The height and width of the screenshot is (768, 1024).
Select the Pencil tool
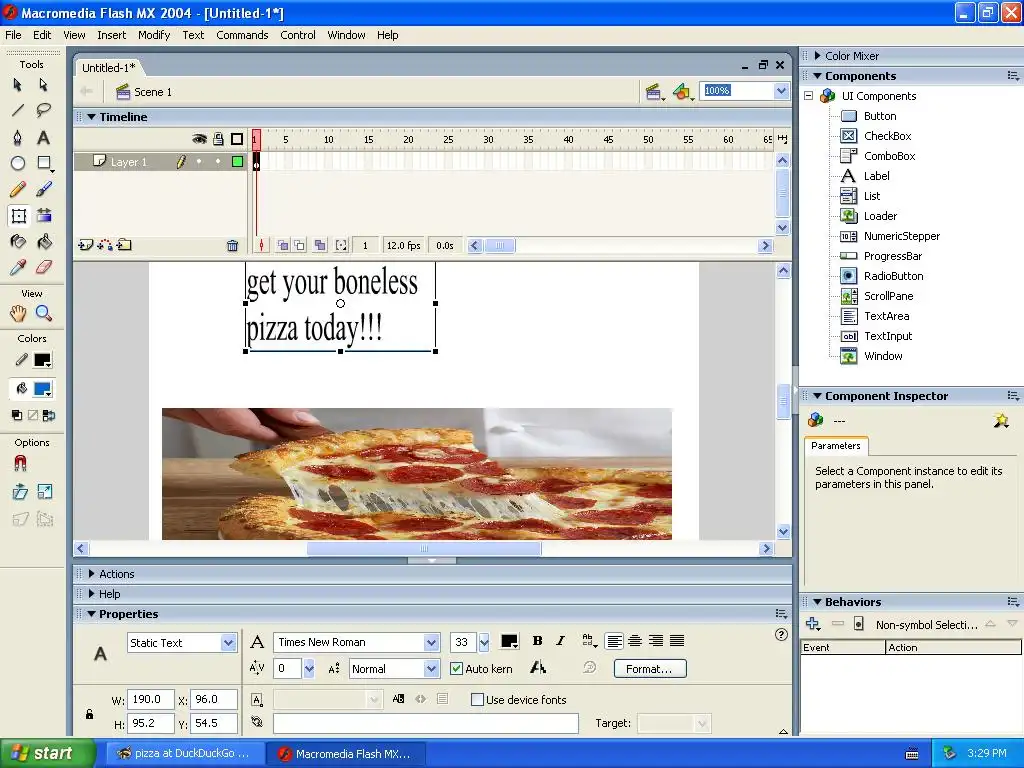click(18, 189)
